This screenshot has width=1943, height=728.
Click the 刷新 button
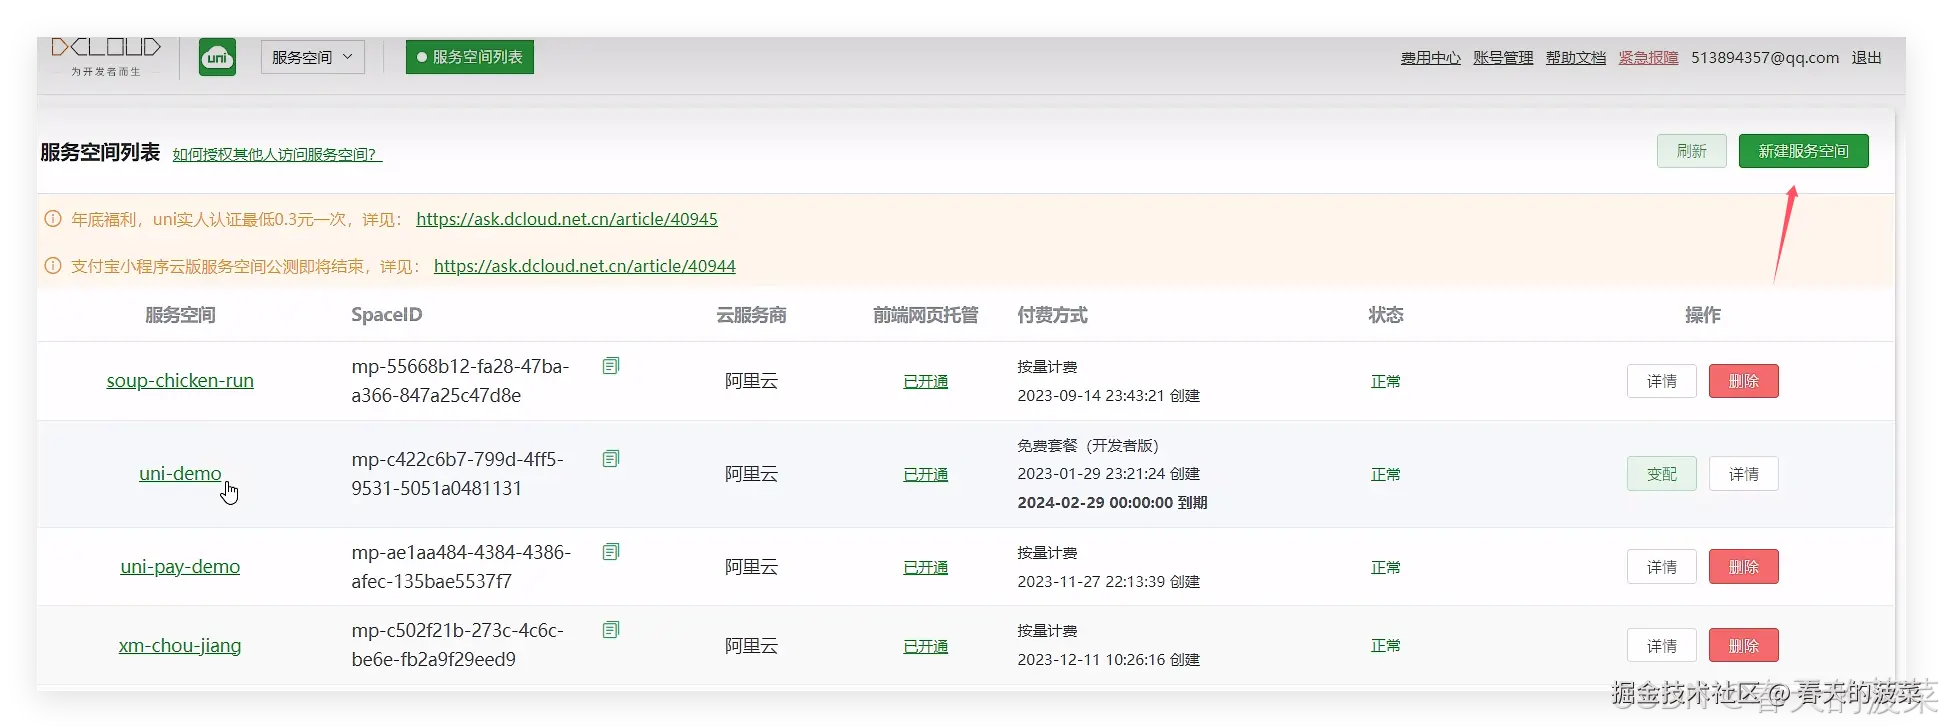[1691, 151]
